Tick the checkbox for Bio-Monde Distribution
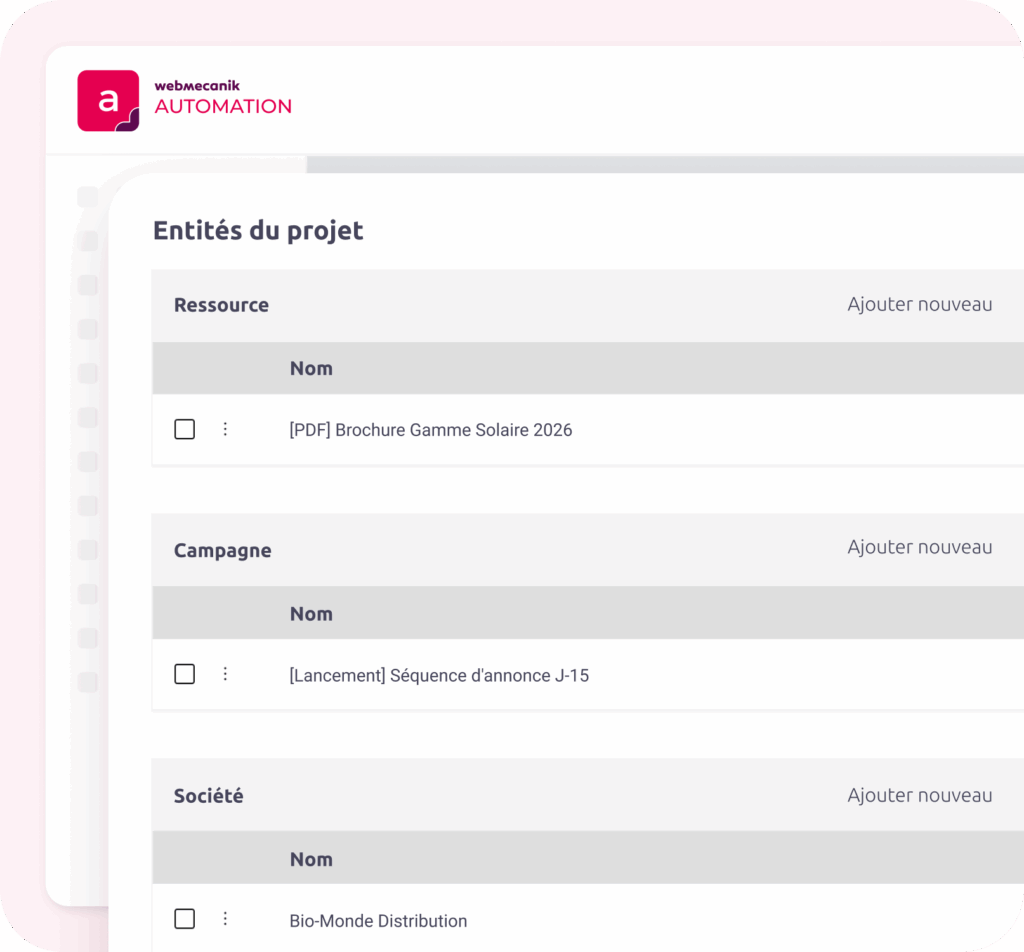 (184, 918)
